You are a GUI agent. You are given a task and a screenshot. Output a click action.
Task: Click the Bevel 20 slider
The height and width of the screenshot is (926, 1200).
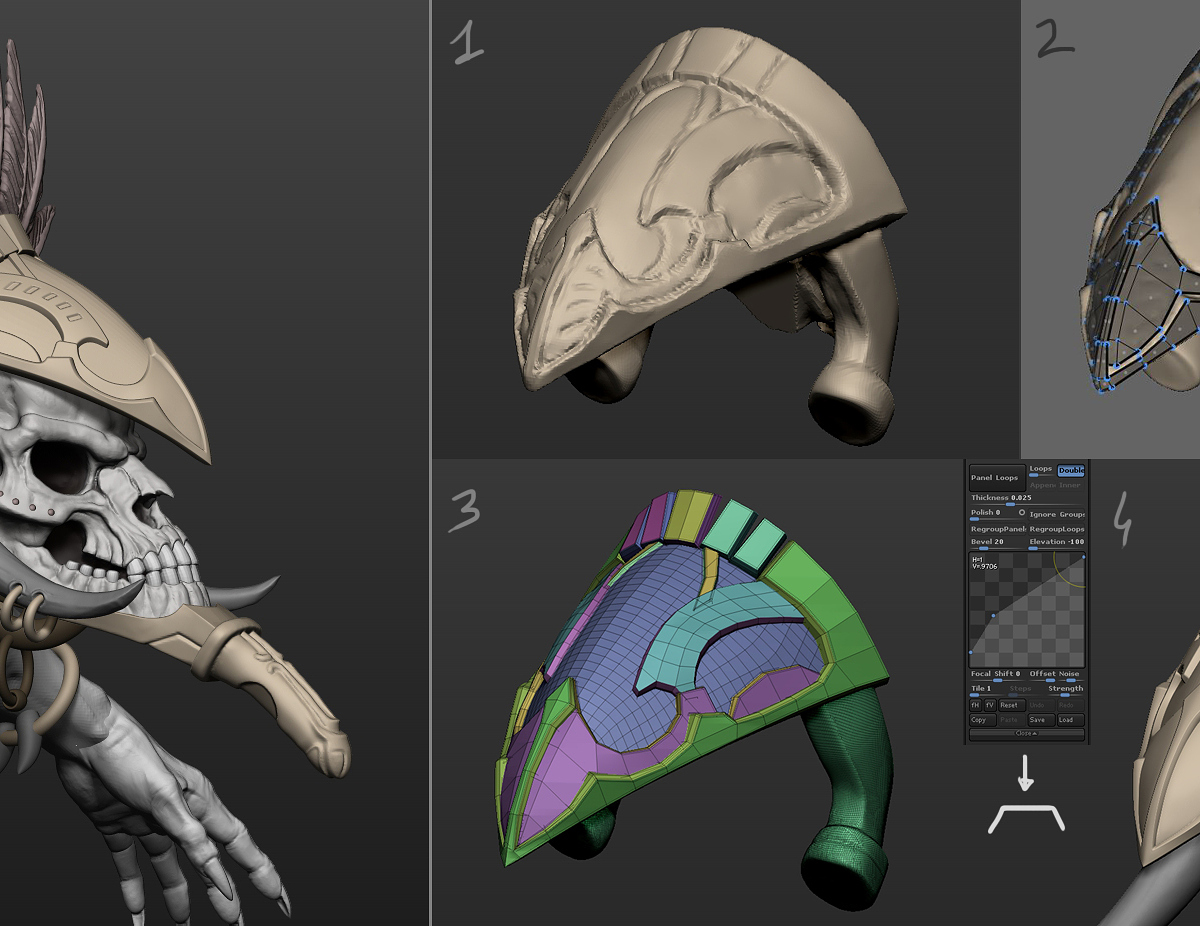[997, 544]
